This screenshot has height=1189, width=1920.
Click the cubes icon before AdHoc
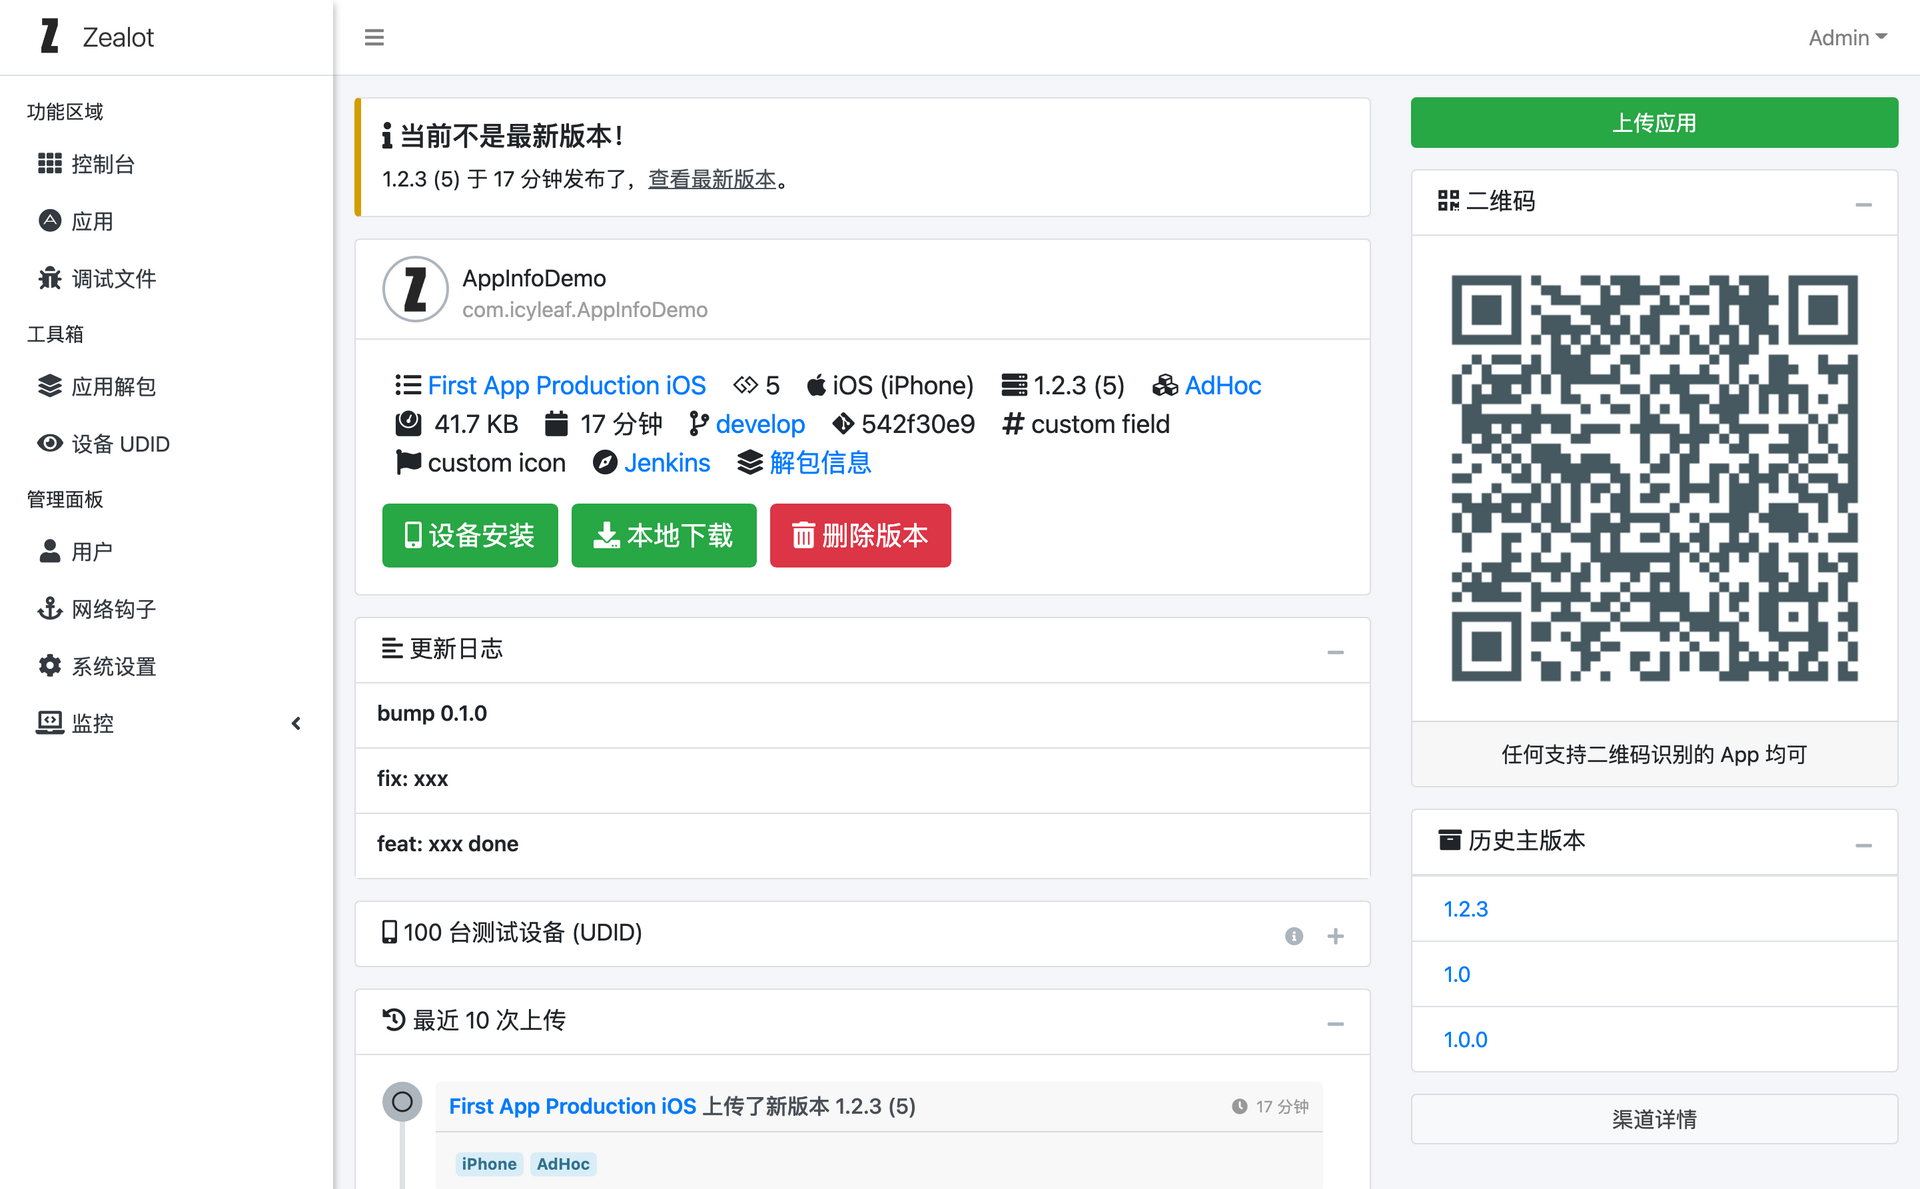[x=1165, y=385]
